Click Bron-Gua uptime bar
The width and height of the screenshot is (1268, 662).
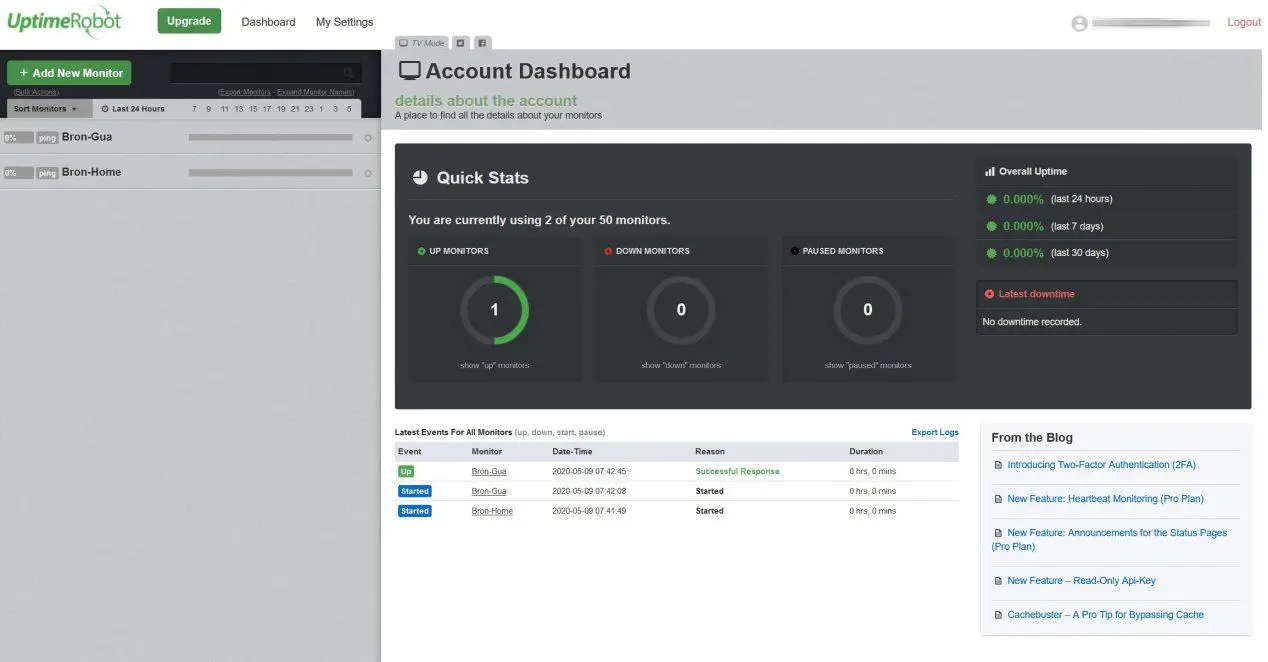(270, 138)
